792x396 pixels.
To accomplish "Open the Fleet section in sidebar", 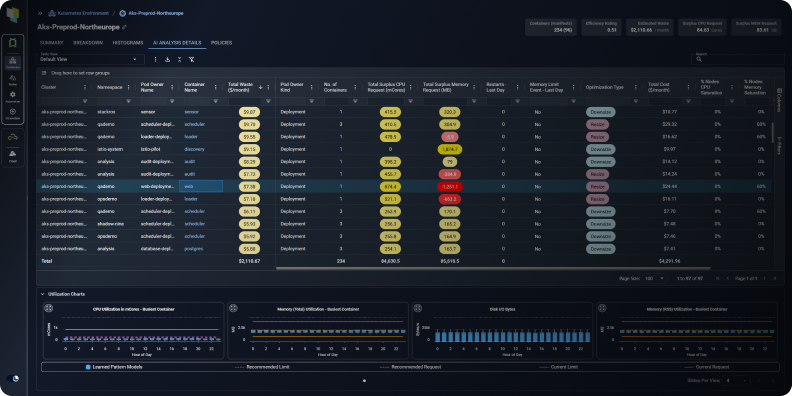I will click(x=13, y=155).
